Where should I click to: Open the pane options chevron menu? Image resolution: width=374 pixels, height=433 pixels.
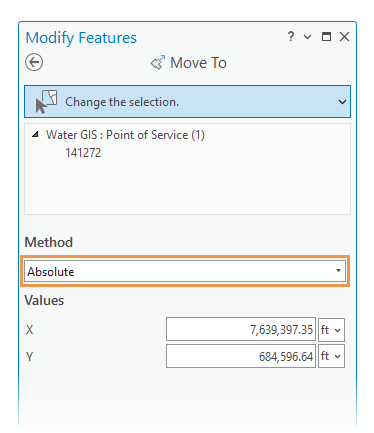pos(308,37)
